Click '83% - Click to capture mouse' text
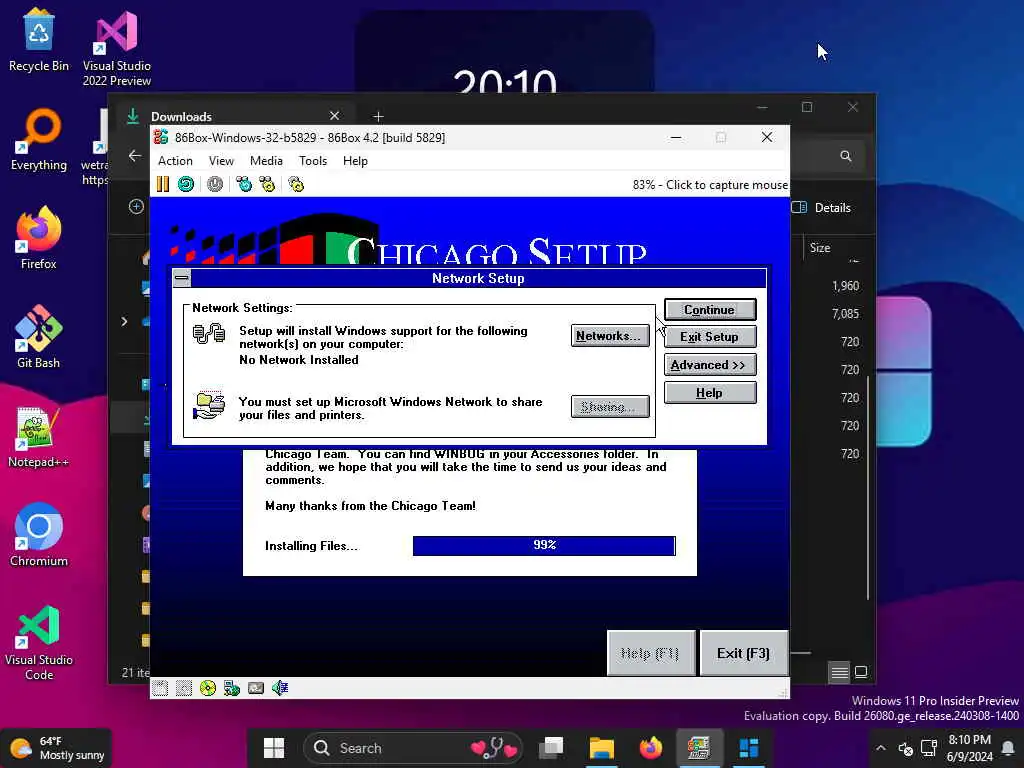This screenshot has width=1024, height=768. [710, 185]
